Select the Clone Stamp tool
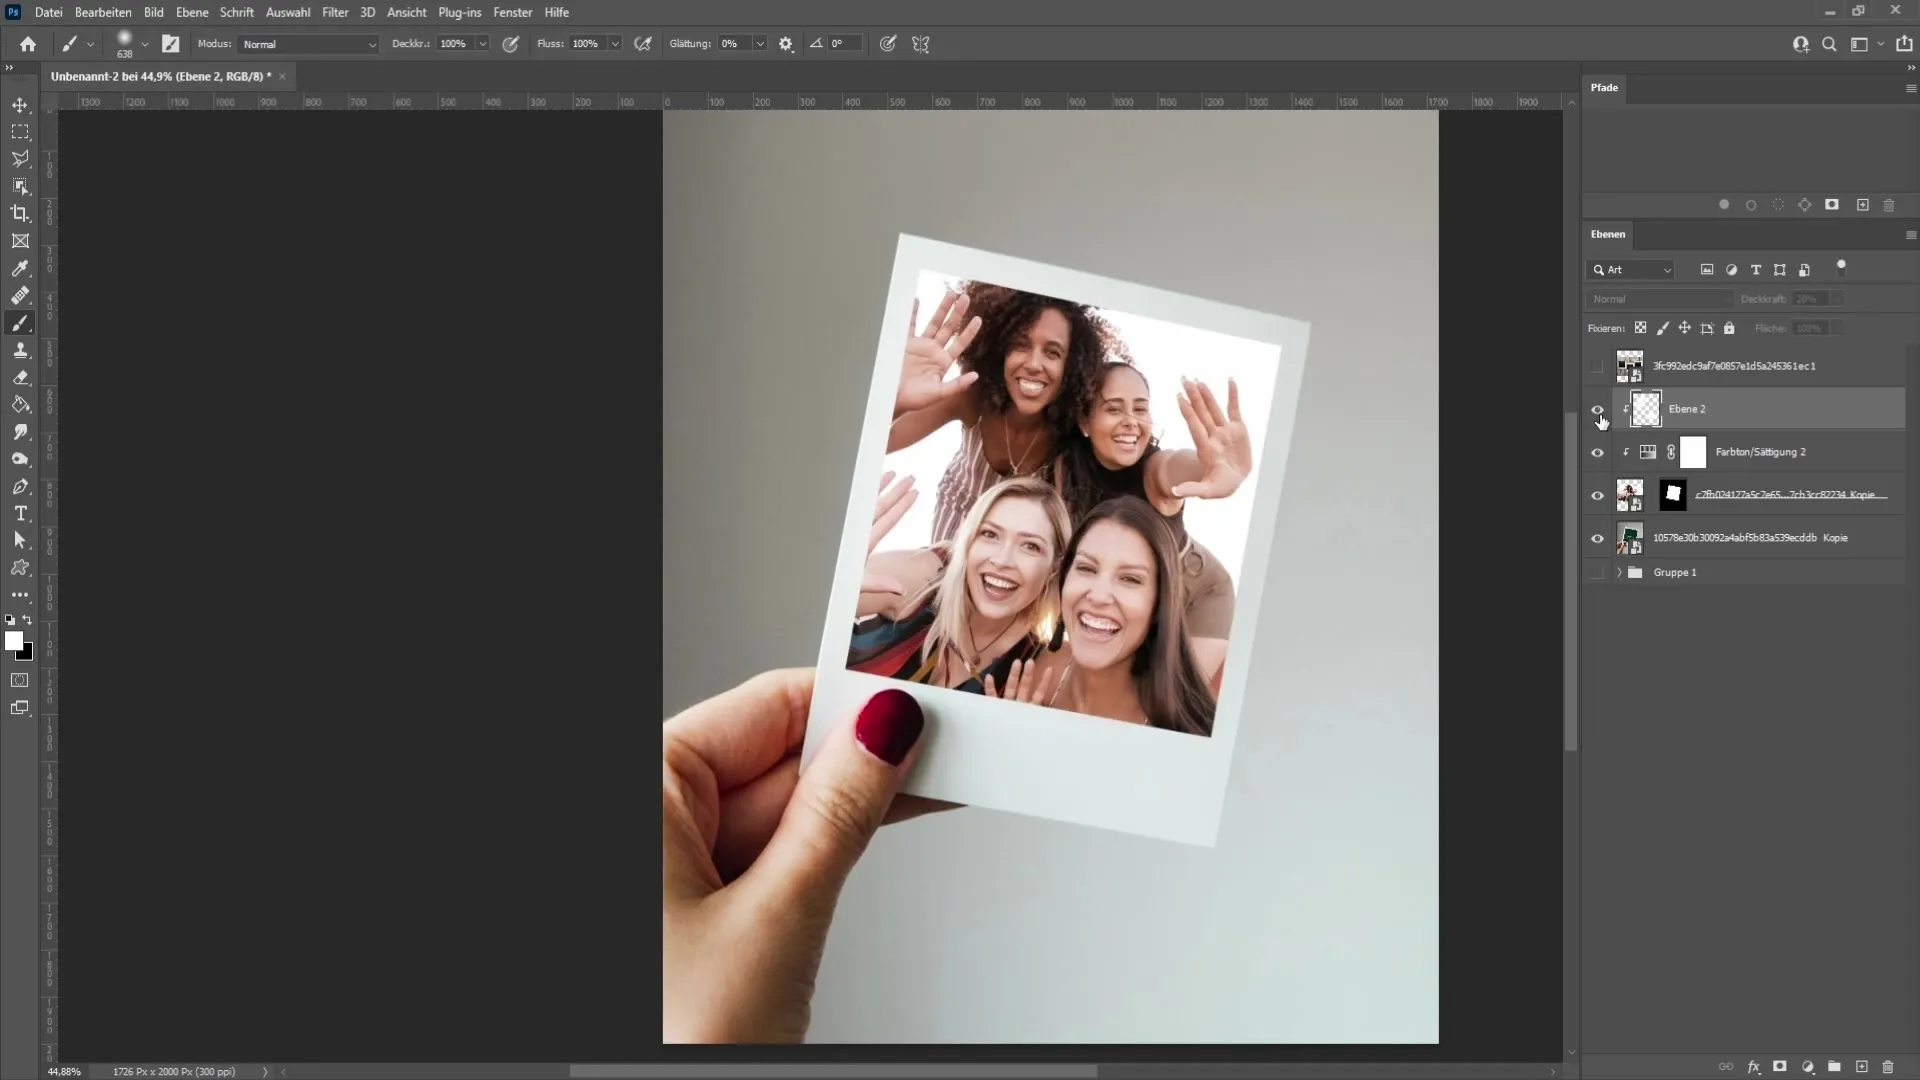Screen dimensions: 1920x1080 pos(20,350)
